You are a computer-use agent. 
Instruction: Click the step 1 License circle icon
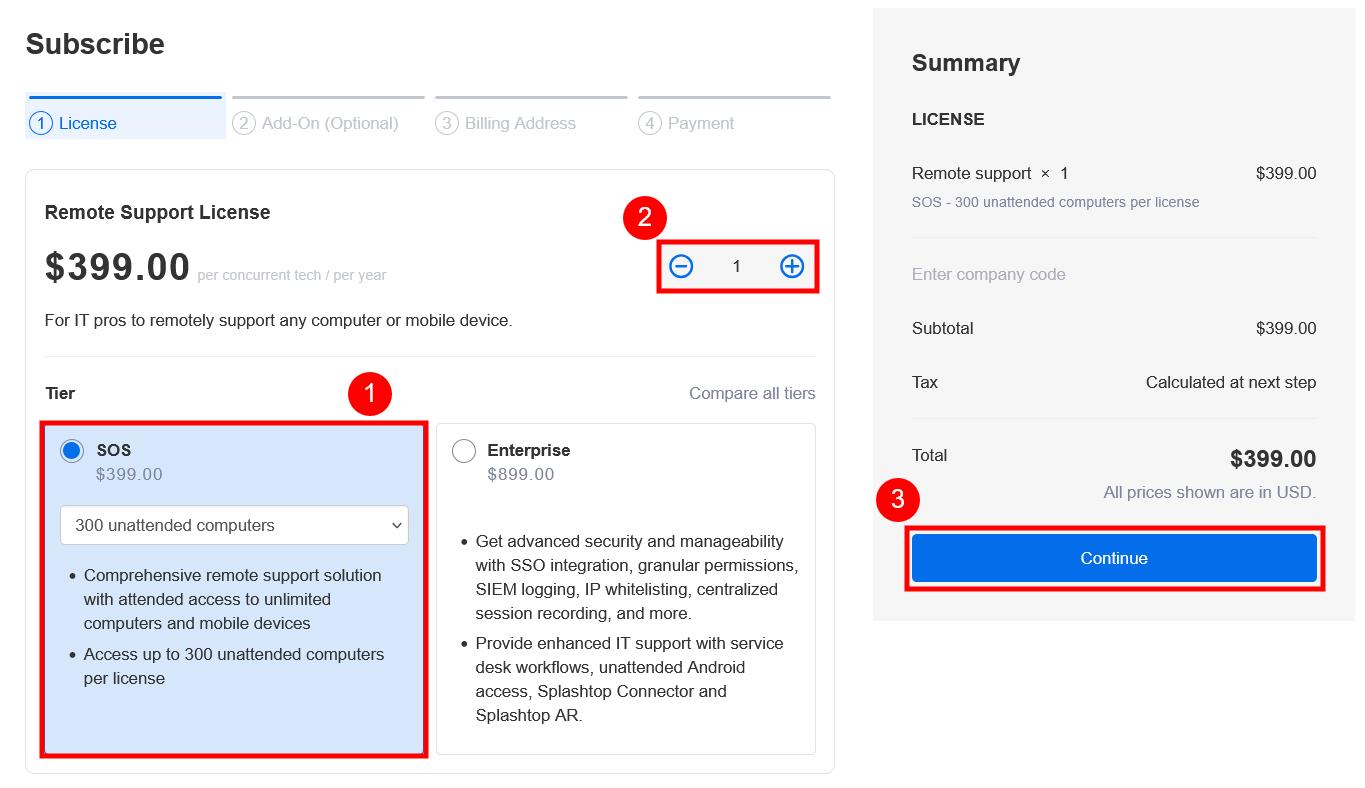[41, 123]
